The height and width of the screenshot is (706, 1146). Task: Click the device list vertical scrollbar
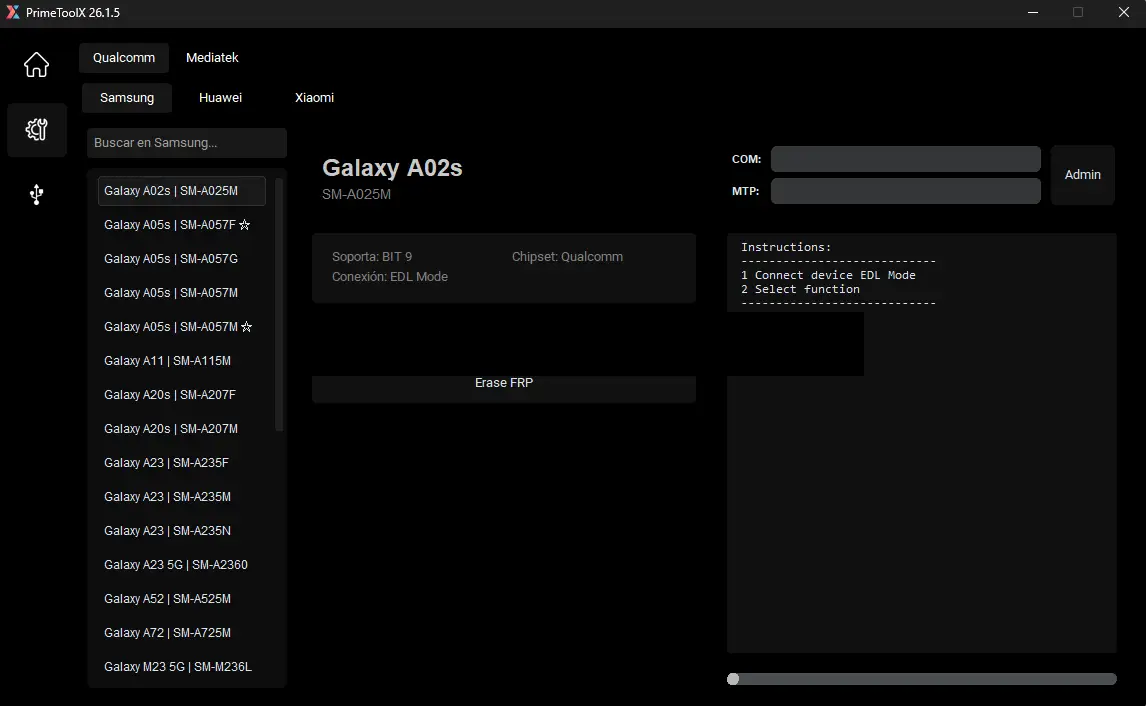pyautogui.click(x=278, y=304)
